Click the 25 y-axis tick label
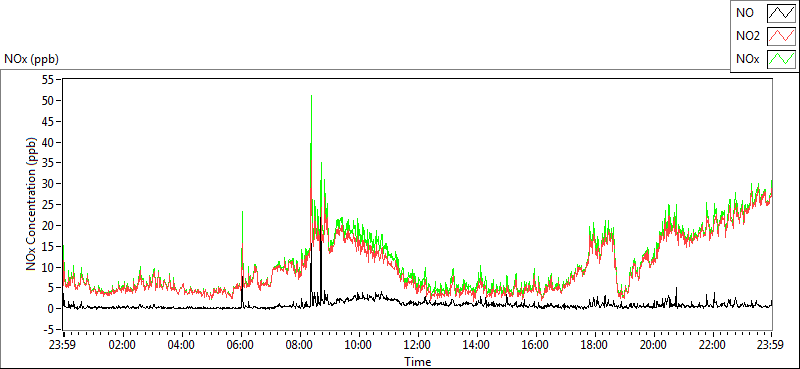This screenshot has width=800, height=369. coord(47,205)
